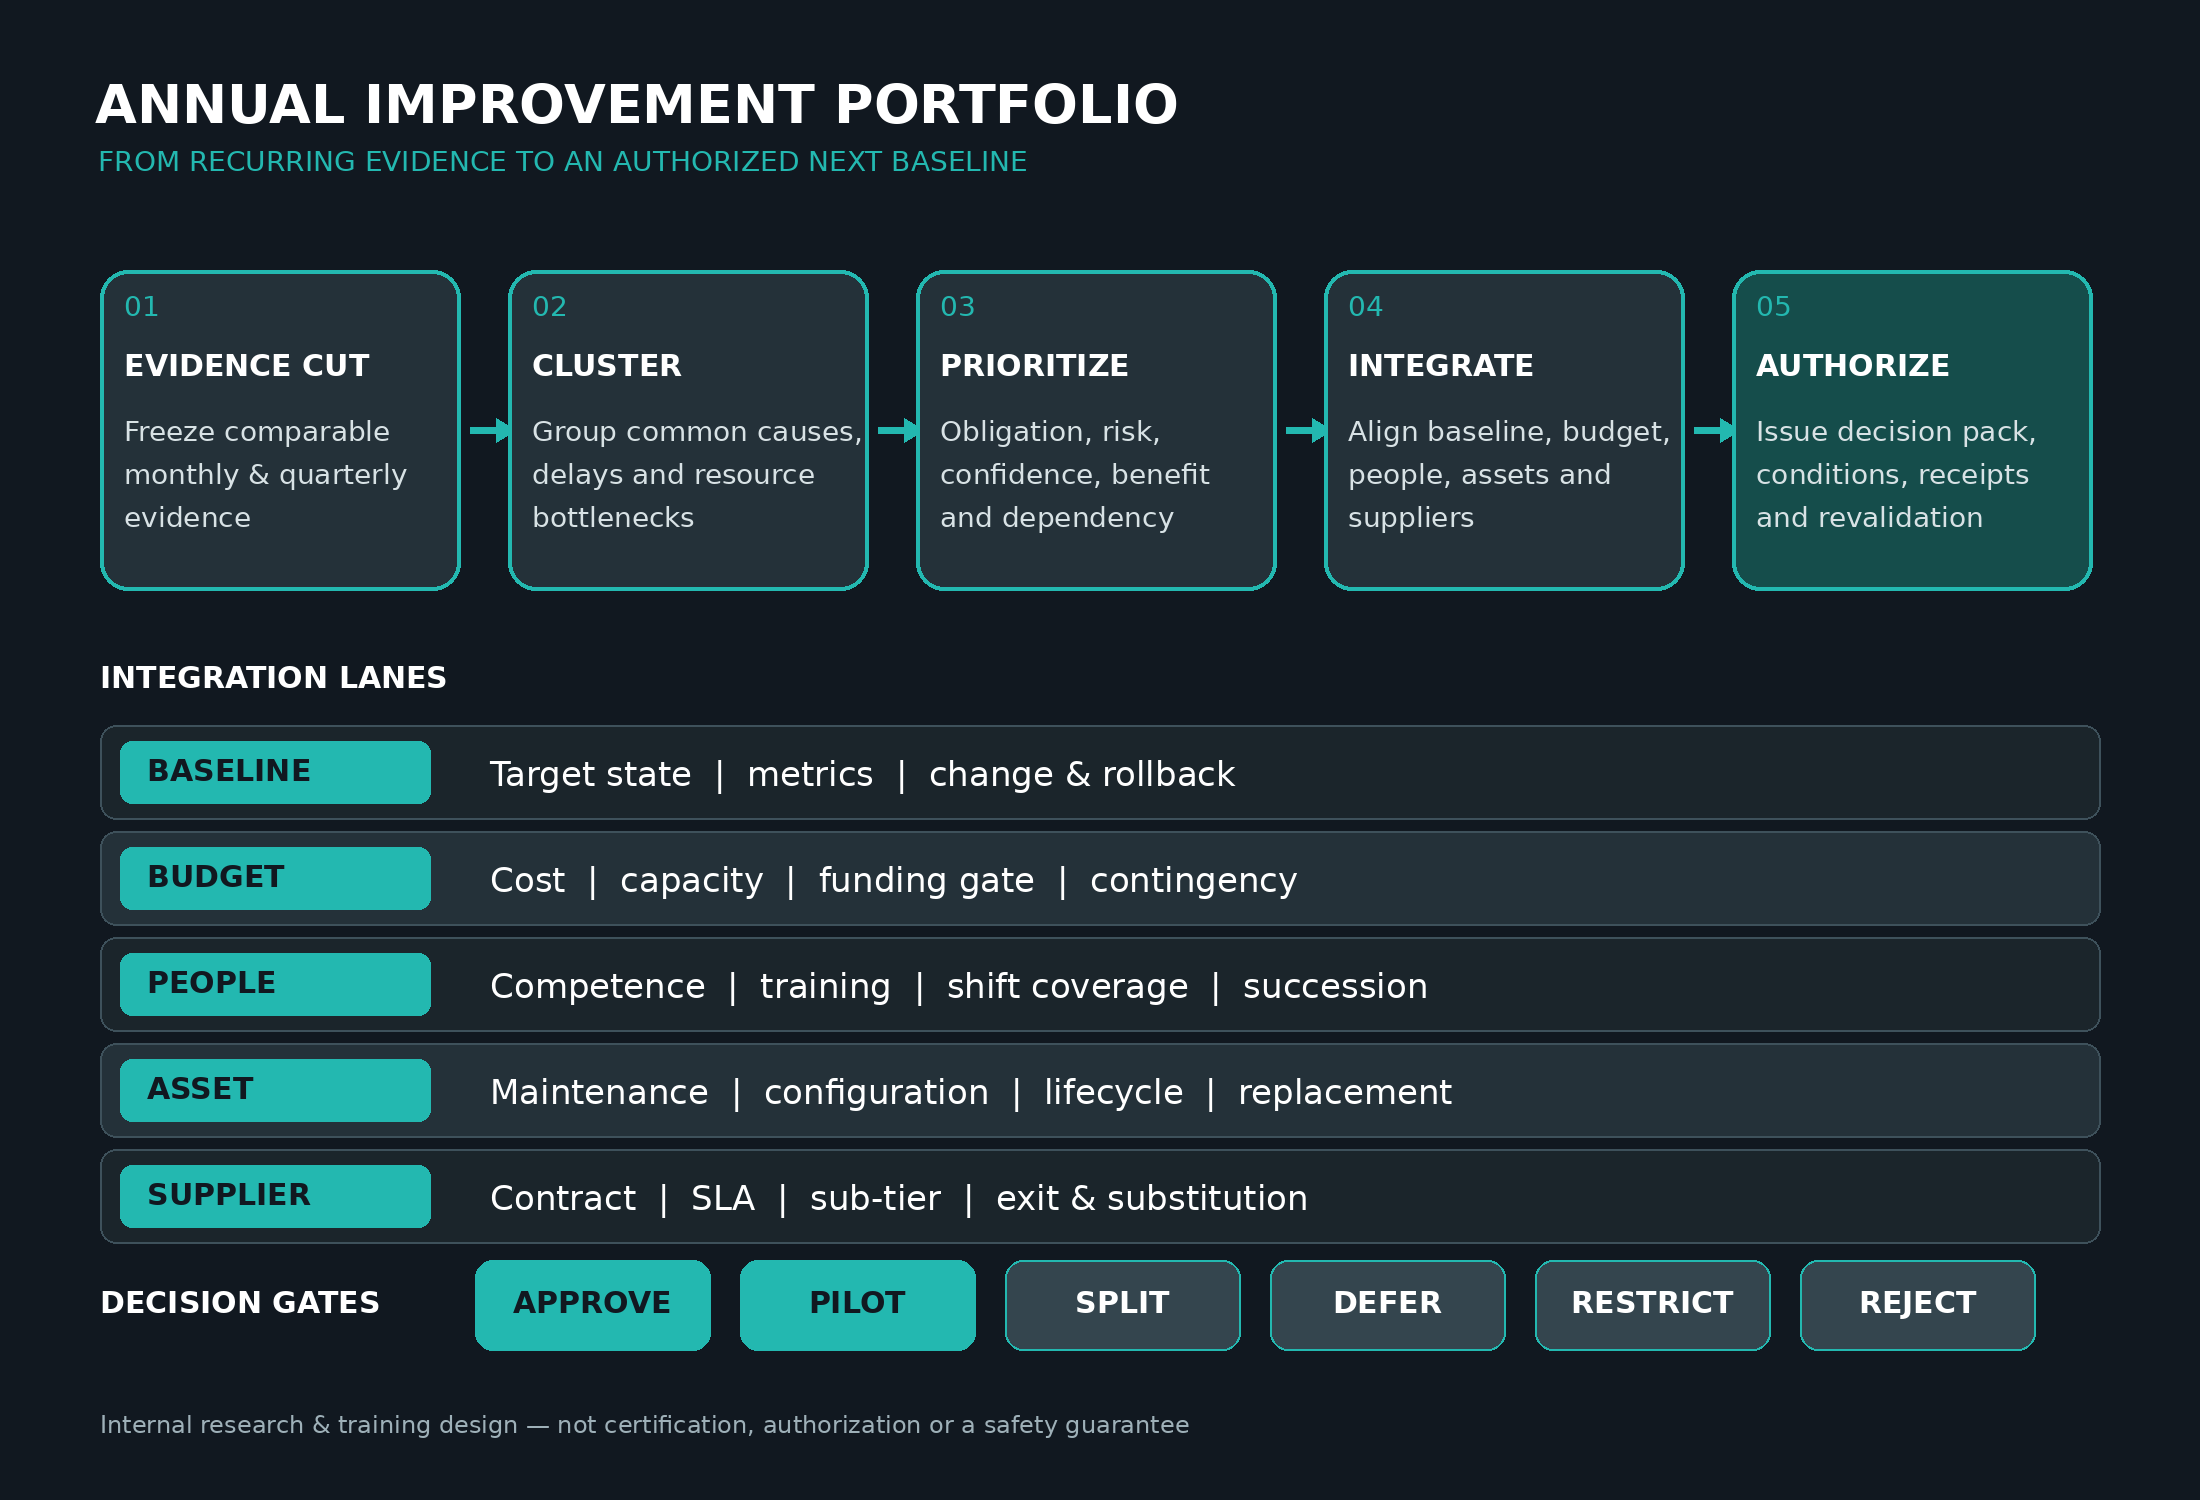Click 'capacity' in the Budget lane

coord(691,881)
